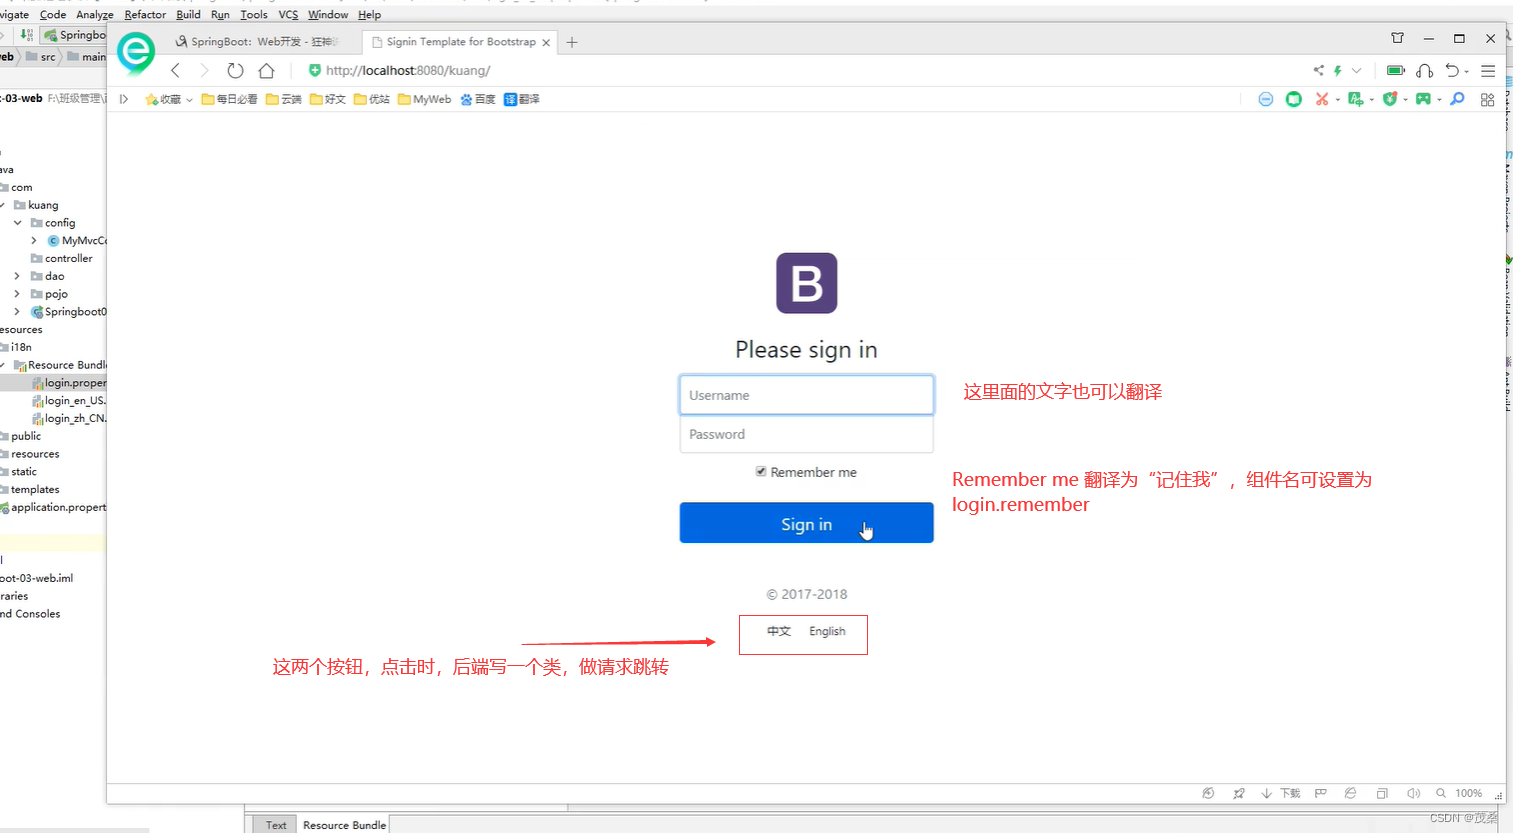Click the Sign in button
Image resolution: width=1513 pixels, height=833 pixels.
tap(806, 522)
